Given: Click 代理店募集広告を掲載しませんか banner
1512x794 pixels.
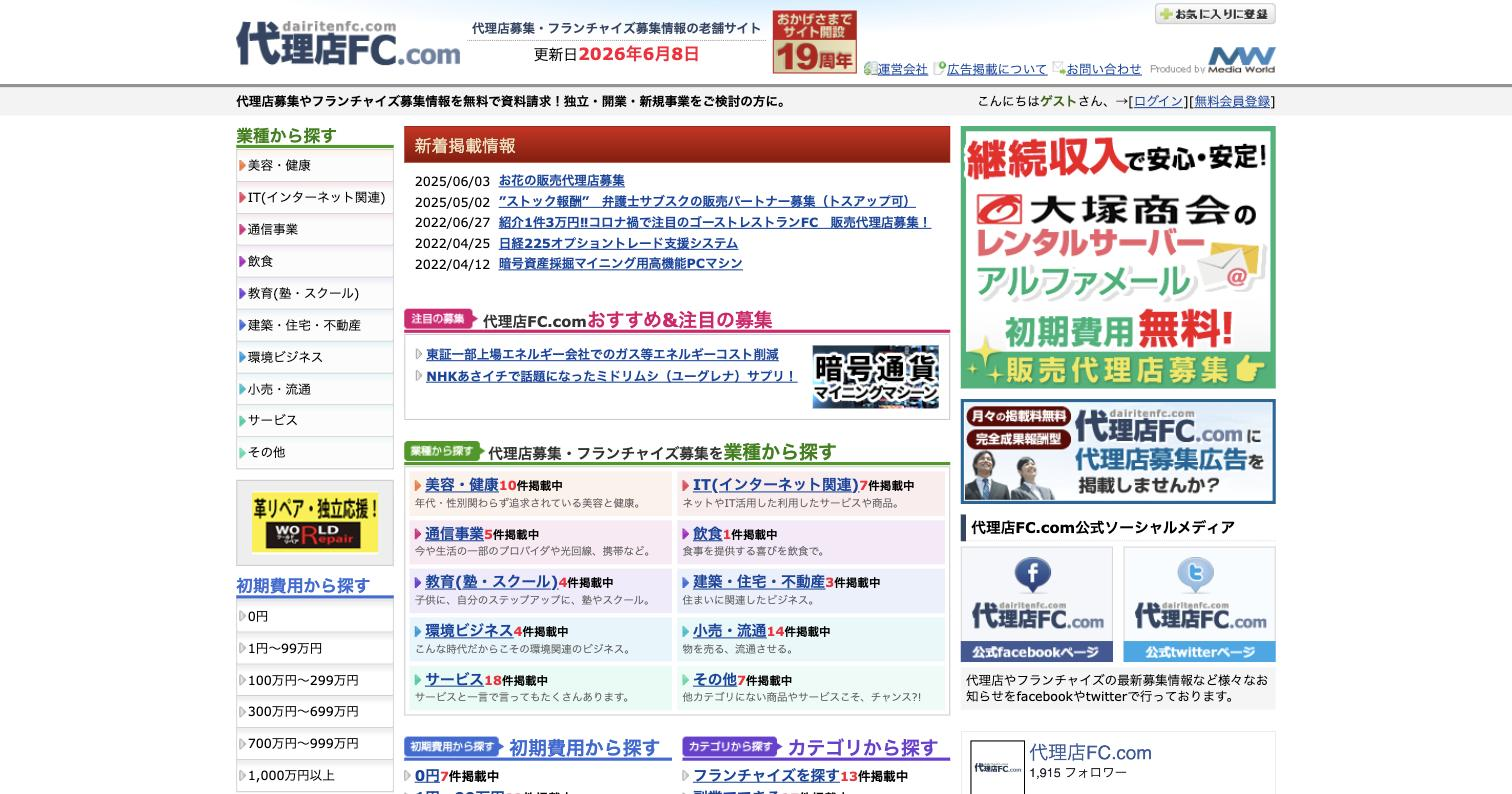Looking at the screenshot, I should [1118, 452].
